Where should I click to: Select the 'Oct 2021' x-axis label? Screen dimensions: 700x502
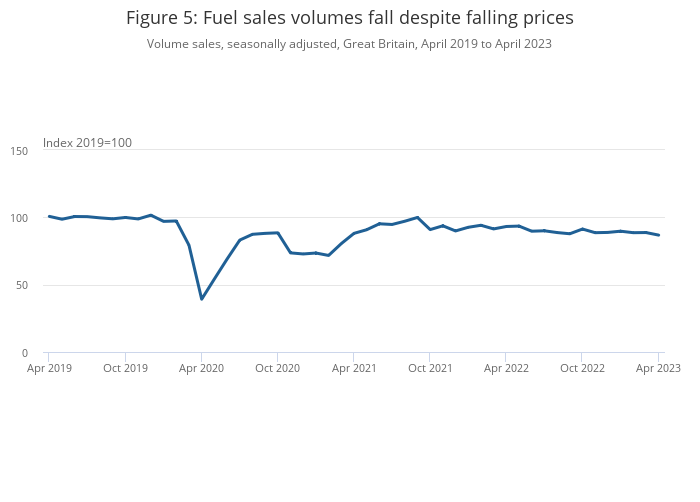tap(430, 368)
